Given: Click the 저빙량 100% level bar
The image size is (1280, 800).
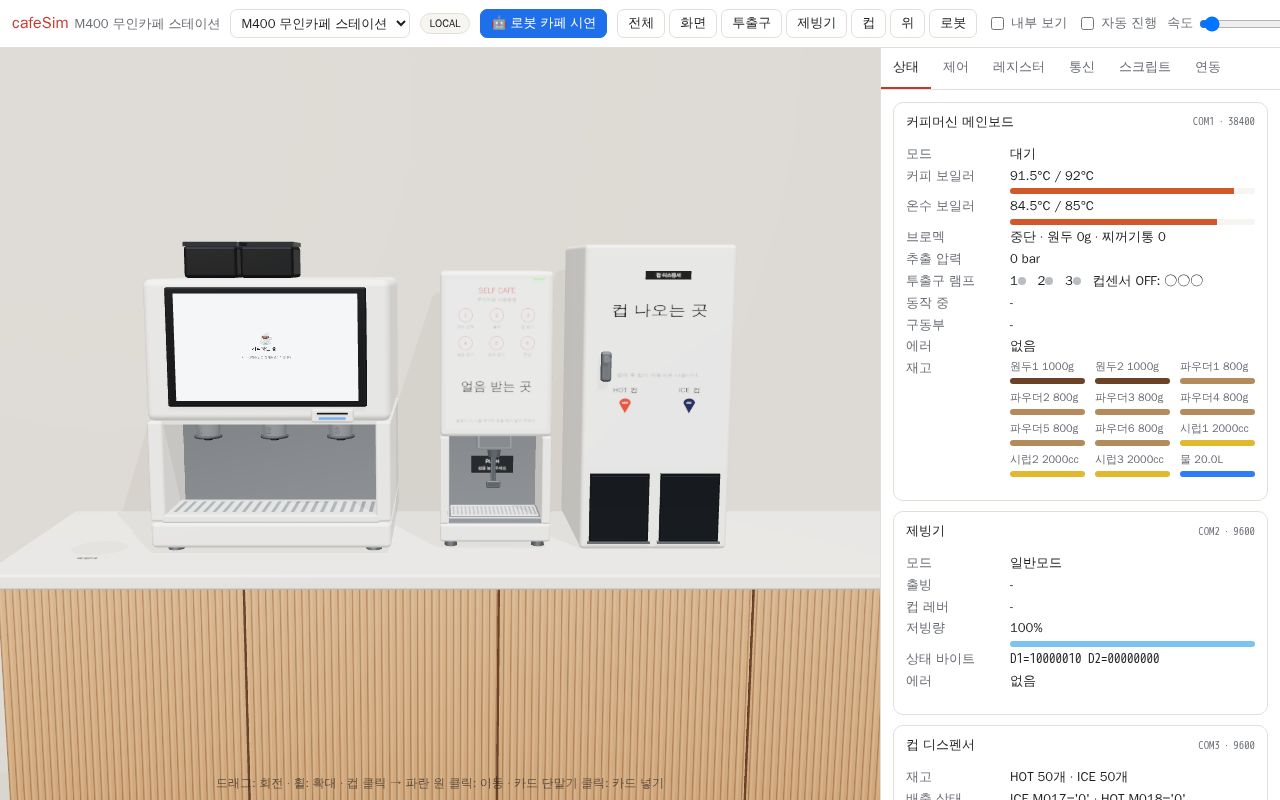Looking at the screenshot, I should click(x=1132, y=644).
